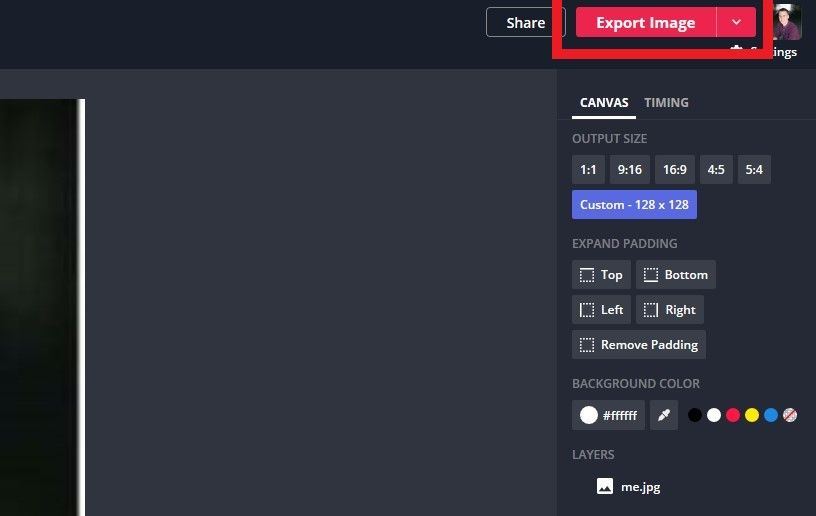Select the me.jpg layer image icon
This screenshot has height=516, width=816.
(604, 487)
